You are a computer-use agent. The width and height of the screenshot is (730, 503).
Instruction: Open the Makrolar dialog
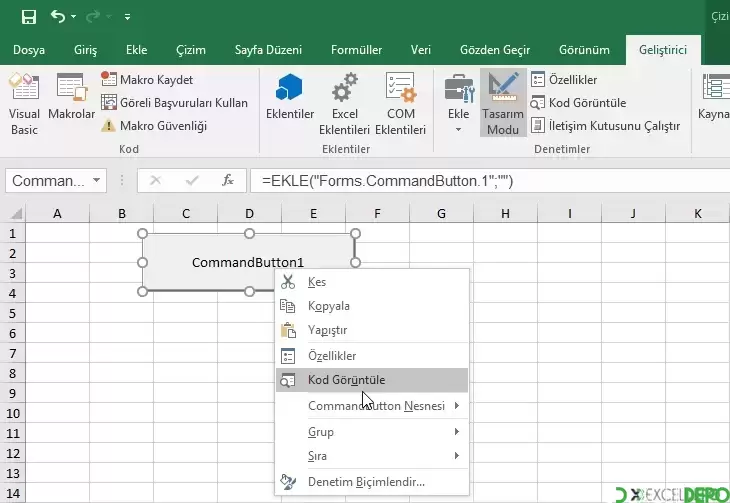coord(71,97)
